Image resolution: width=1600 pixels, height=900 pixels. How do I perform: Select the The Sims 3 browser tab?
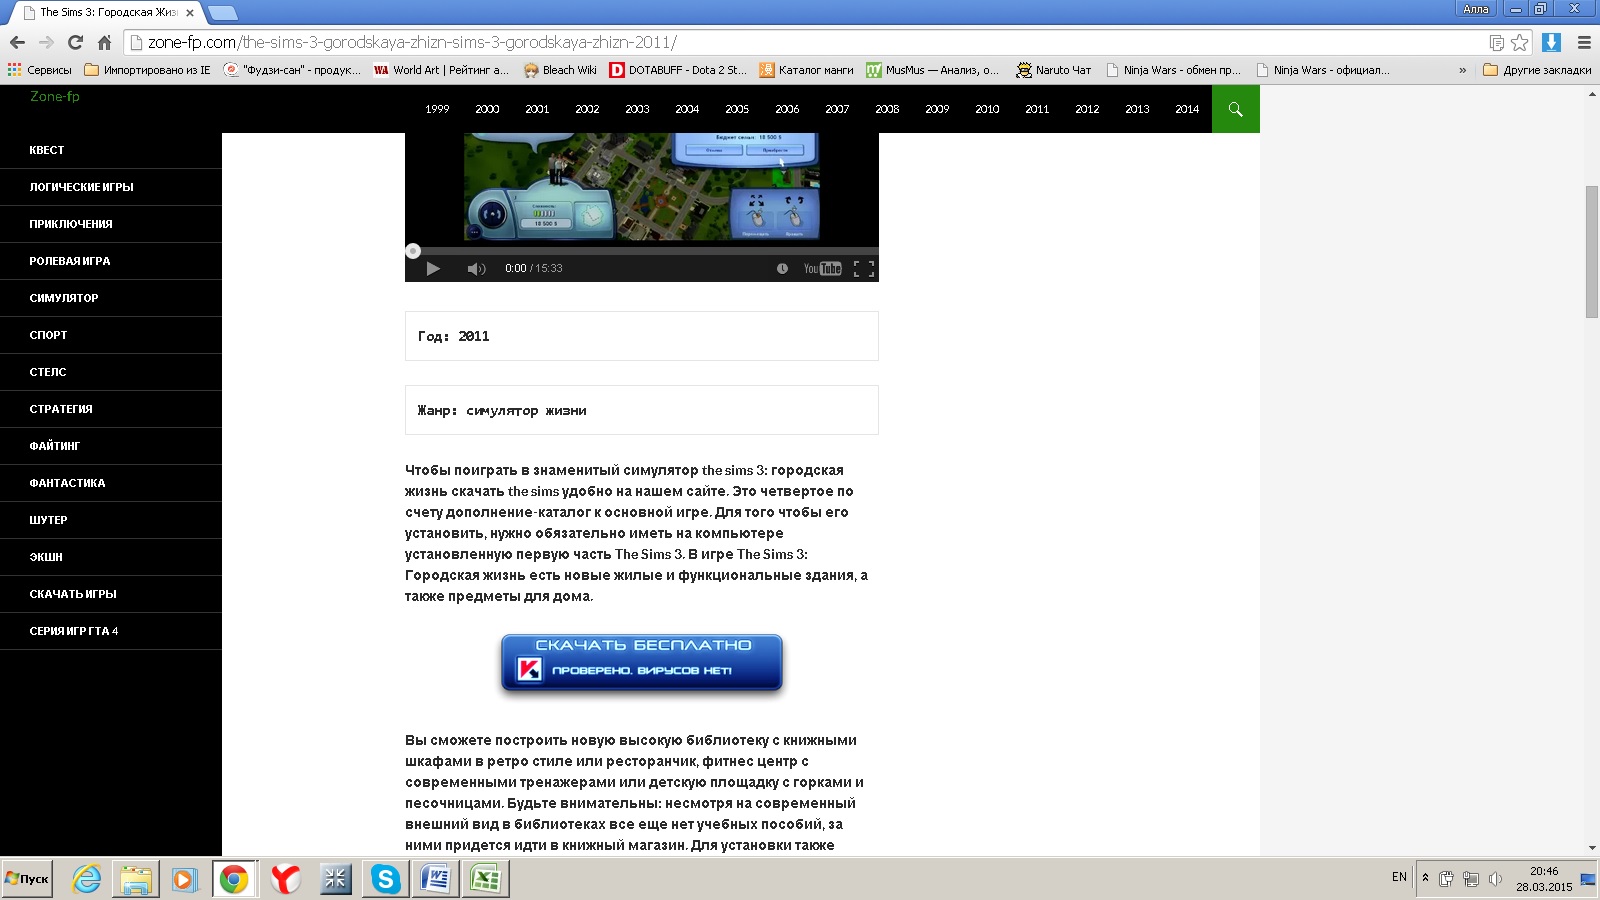106,12
